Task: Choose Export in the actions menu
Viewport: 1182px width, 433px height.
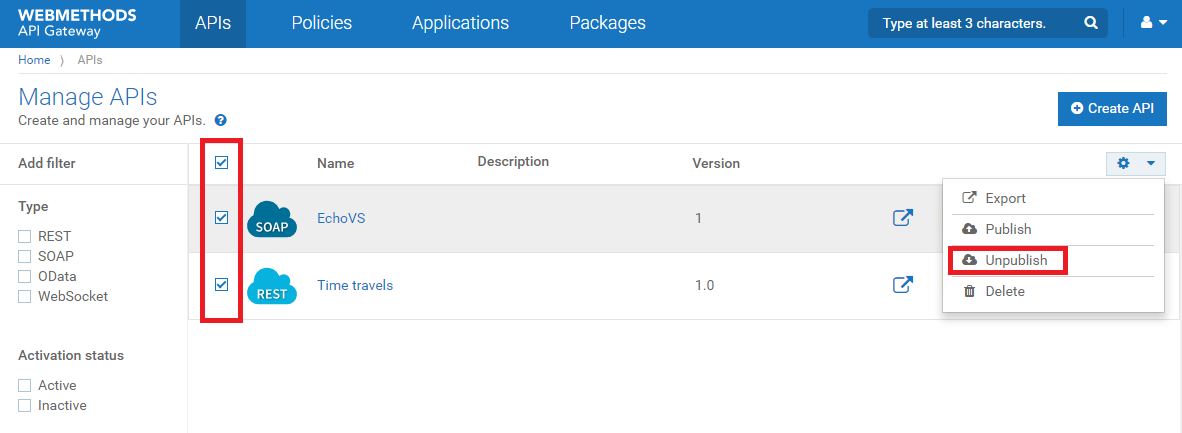Action: 1004,198
